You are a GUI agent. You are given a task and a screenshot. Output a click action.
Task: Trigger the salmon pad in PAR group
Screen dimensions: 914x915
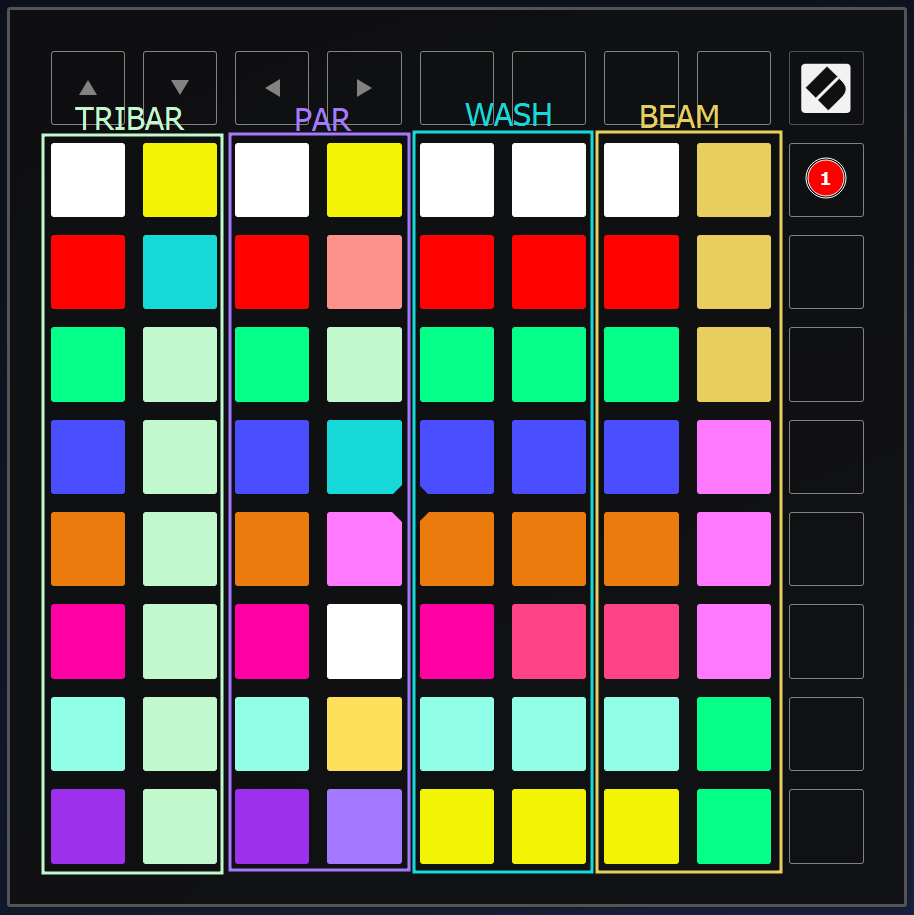click(364, 272)
